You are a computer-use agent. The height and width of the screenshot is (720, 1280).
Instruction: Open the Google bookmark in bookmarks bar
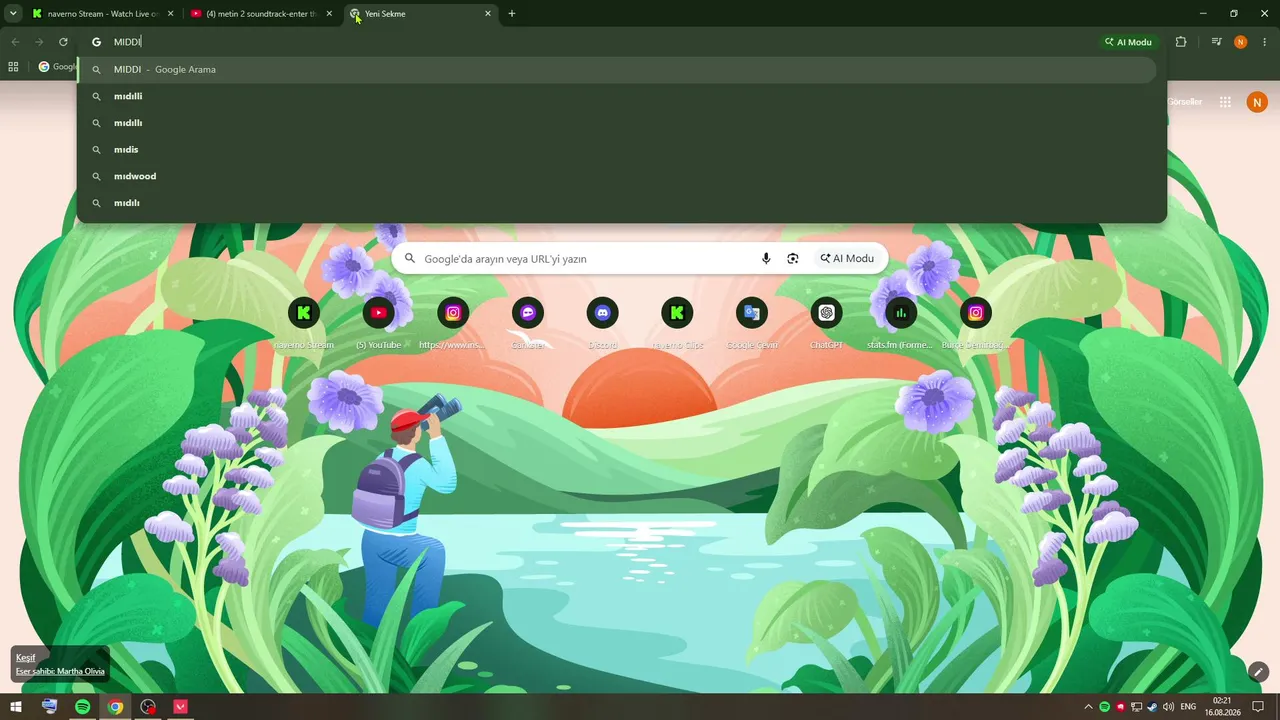(56, 67)
